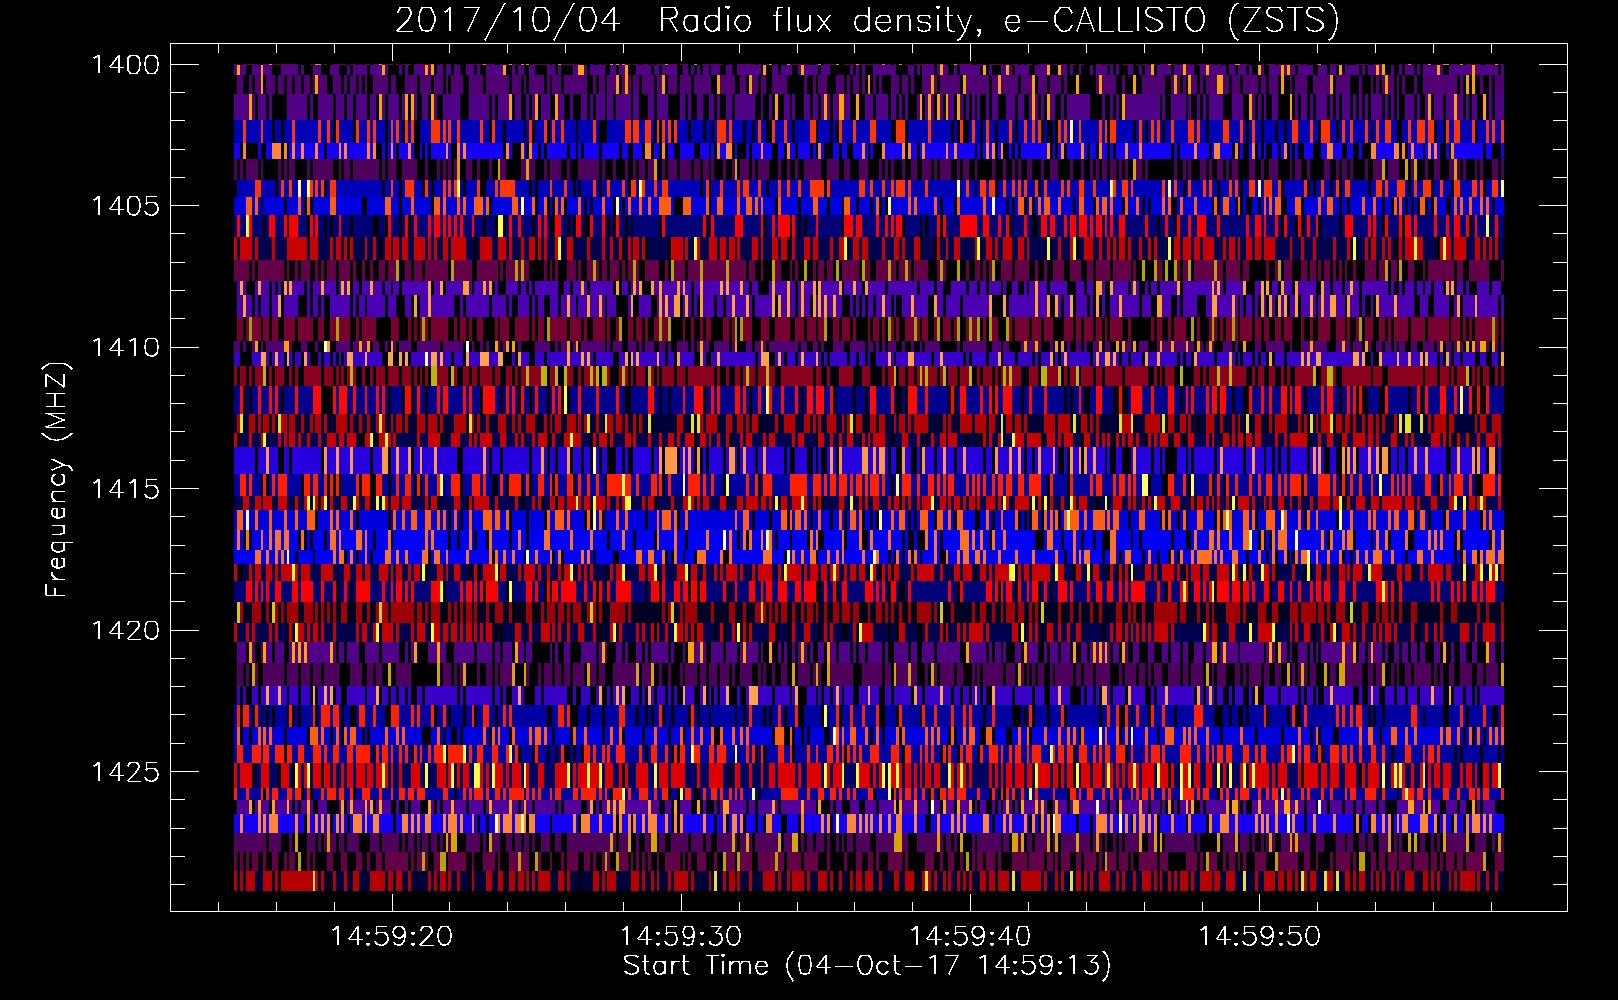Click the plot title with the 2017/10/04 date
The width and height of the screenshot is (1618, 1000).
pos(867,21)
